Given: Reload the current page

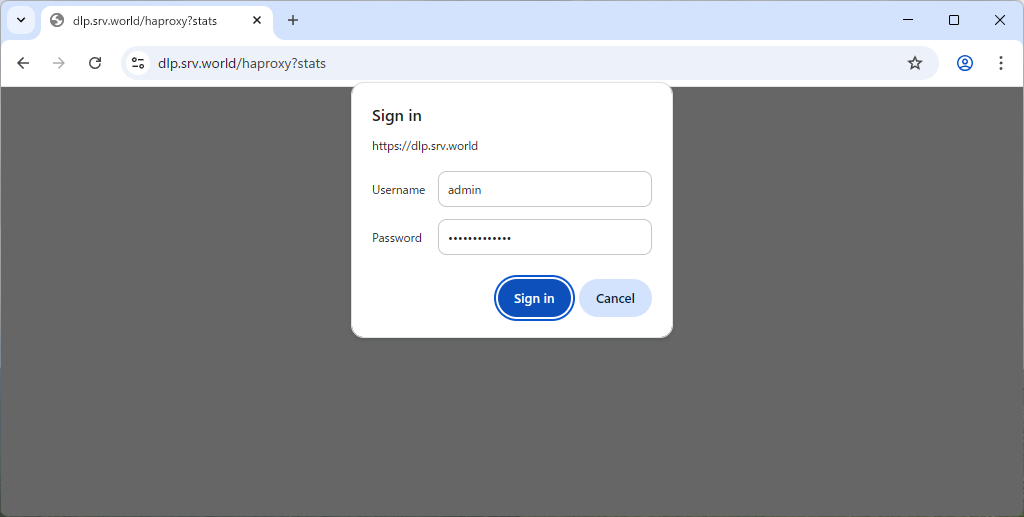Looking at the screenshot, I should [95, 63].
